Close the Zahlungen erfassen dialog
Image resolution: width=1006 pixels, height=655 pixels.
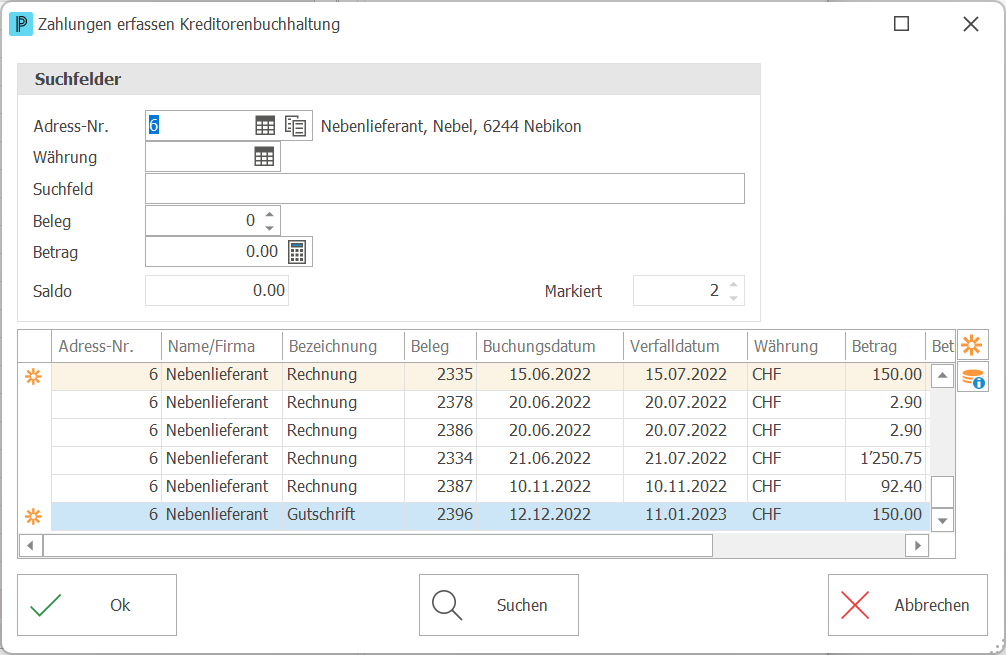(971, 24)
